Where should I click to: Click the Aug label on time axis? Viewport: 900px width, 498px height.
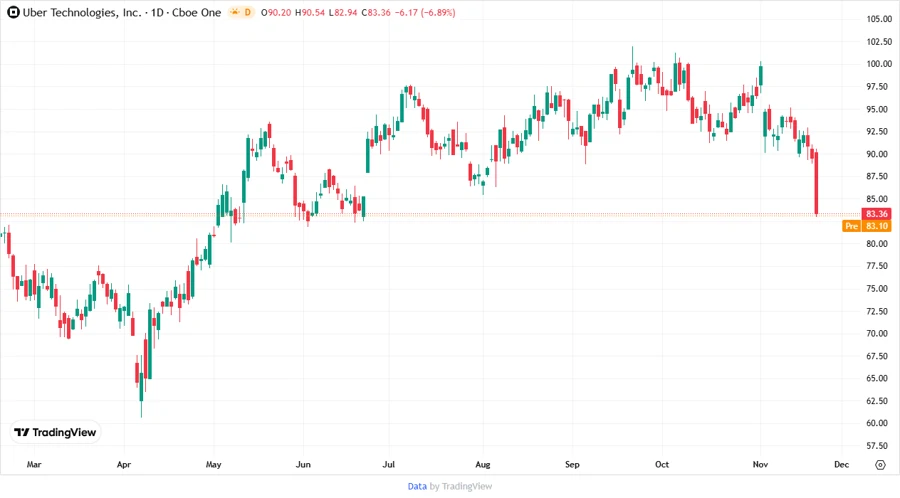coord(483,465)
